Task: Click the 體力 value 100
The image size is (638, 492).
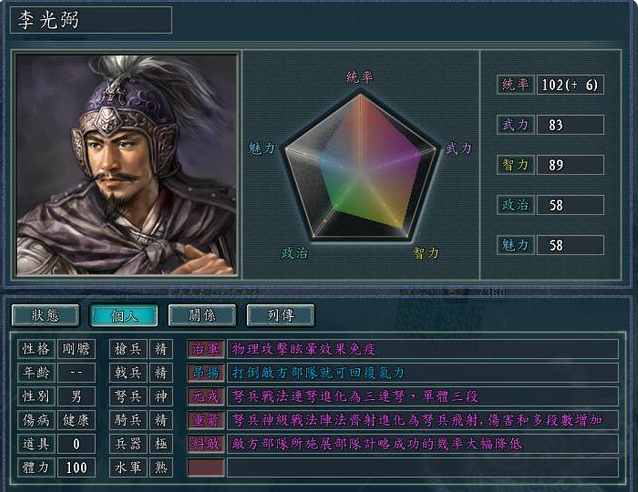Action: [76, 467]
